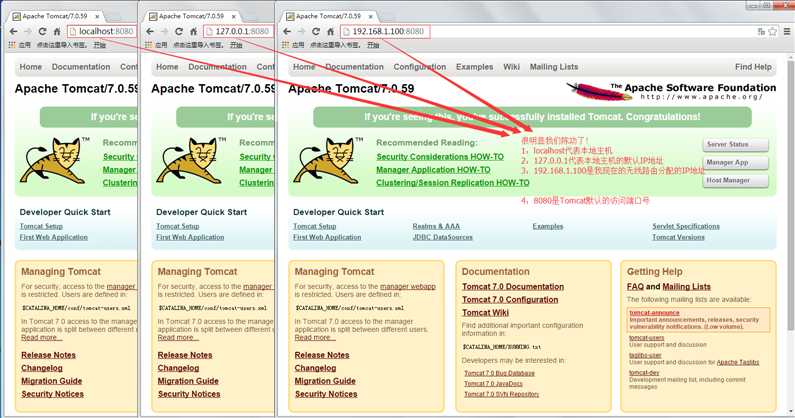Open Home menu in 127.0.0.1 window
The image size is (795, 418).
tap(167, 67)
